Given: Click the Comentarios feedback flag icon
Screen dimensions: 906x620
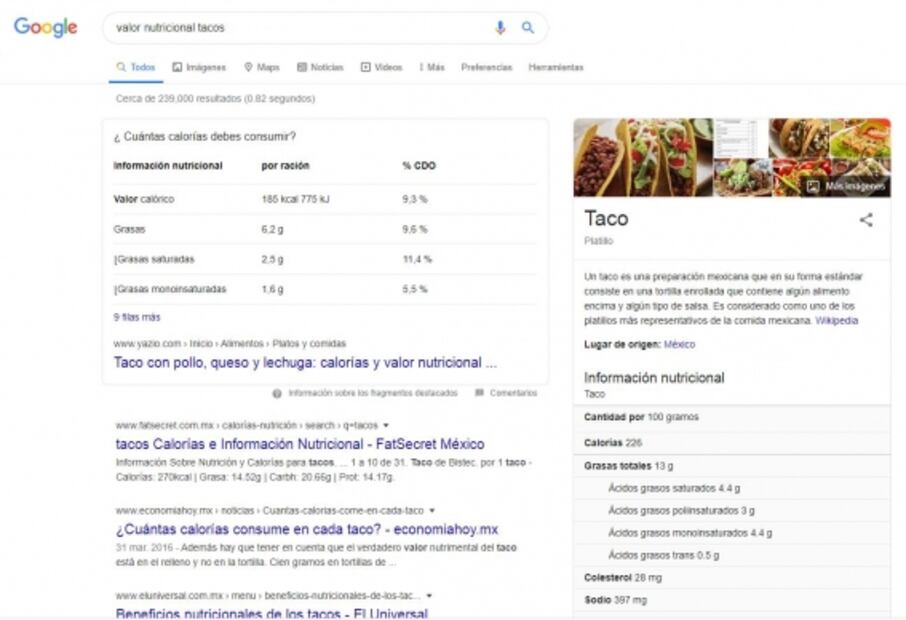Looking at the screenshot, I should click(479, 393).
